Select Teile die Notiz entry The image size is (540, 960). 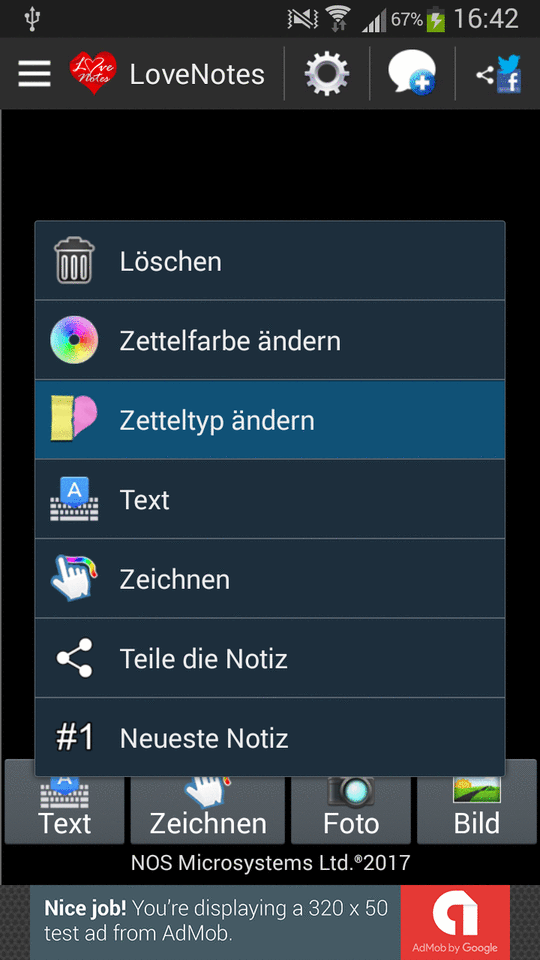point(270,658)
